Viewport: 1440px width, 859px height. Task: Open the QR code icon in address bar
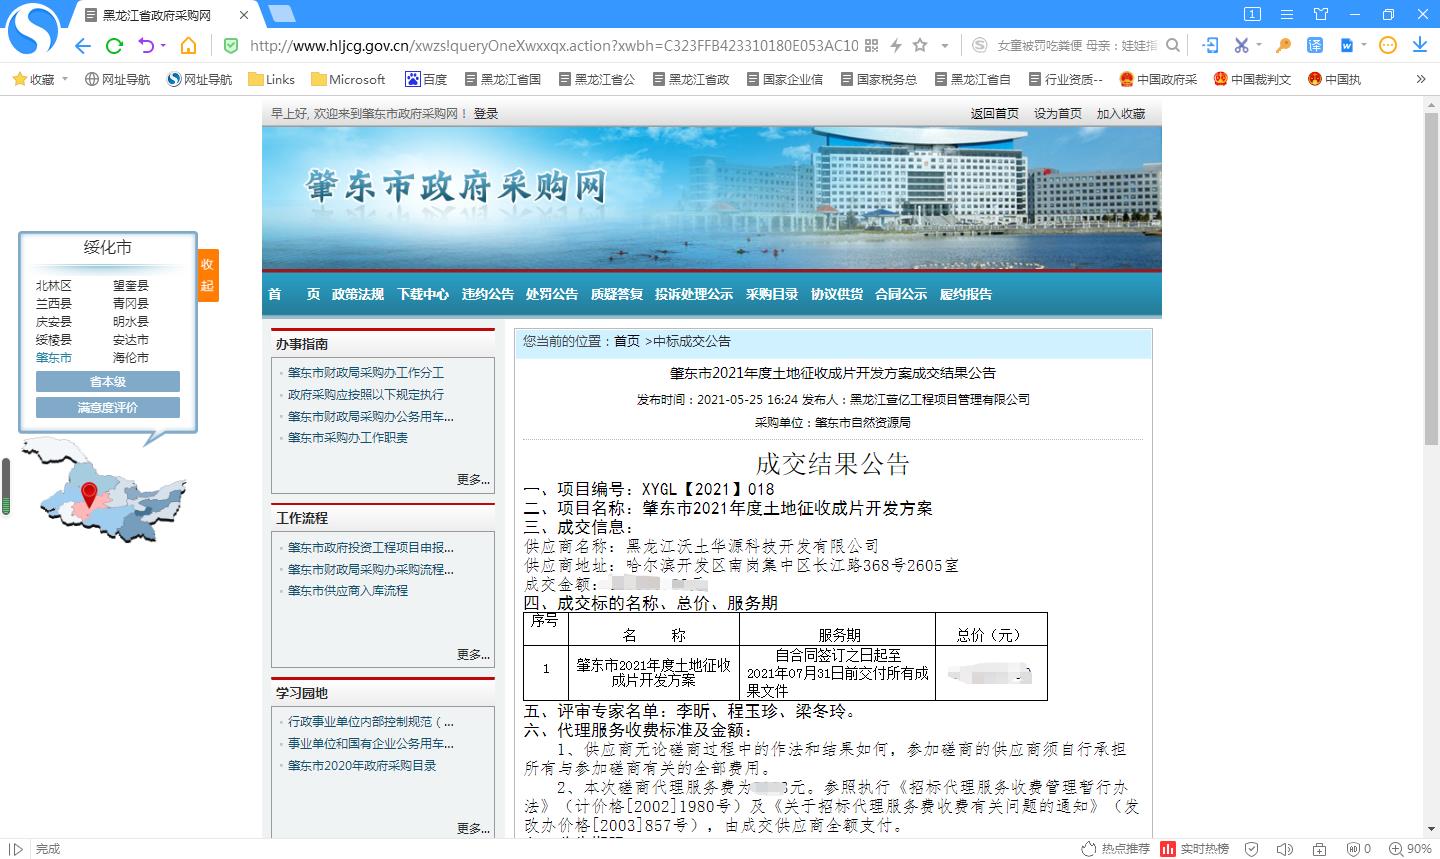(x=871, y=45)
